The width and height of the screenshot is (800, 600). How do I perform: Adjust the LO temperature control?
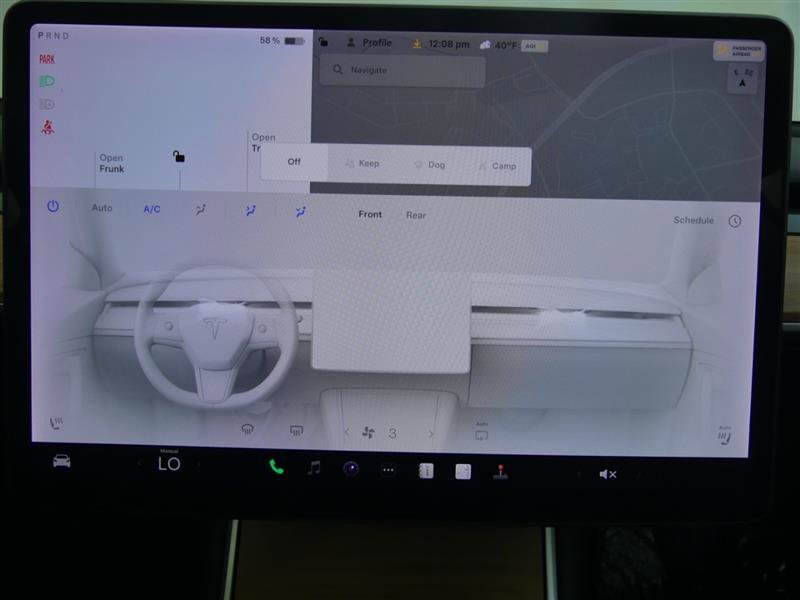(x=168, y=464)
